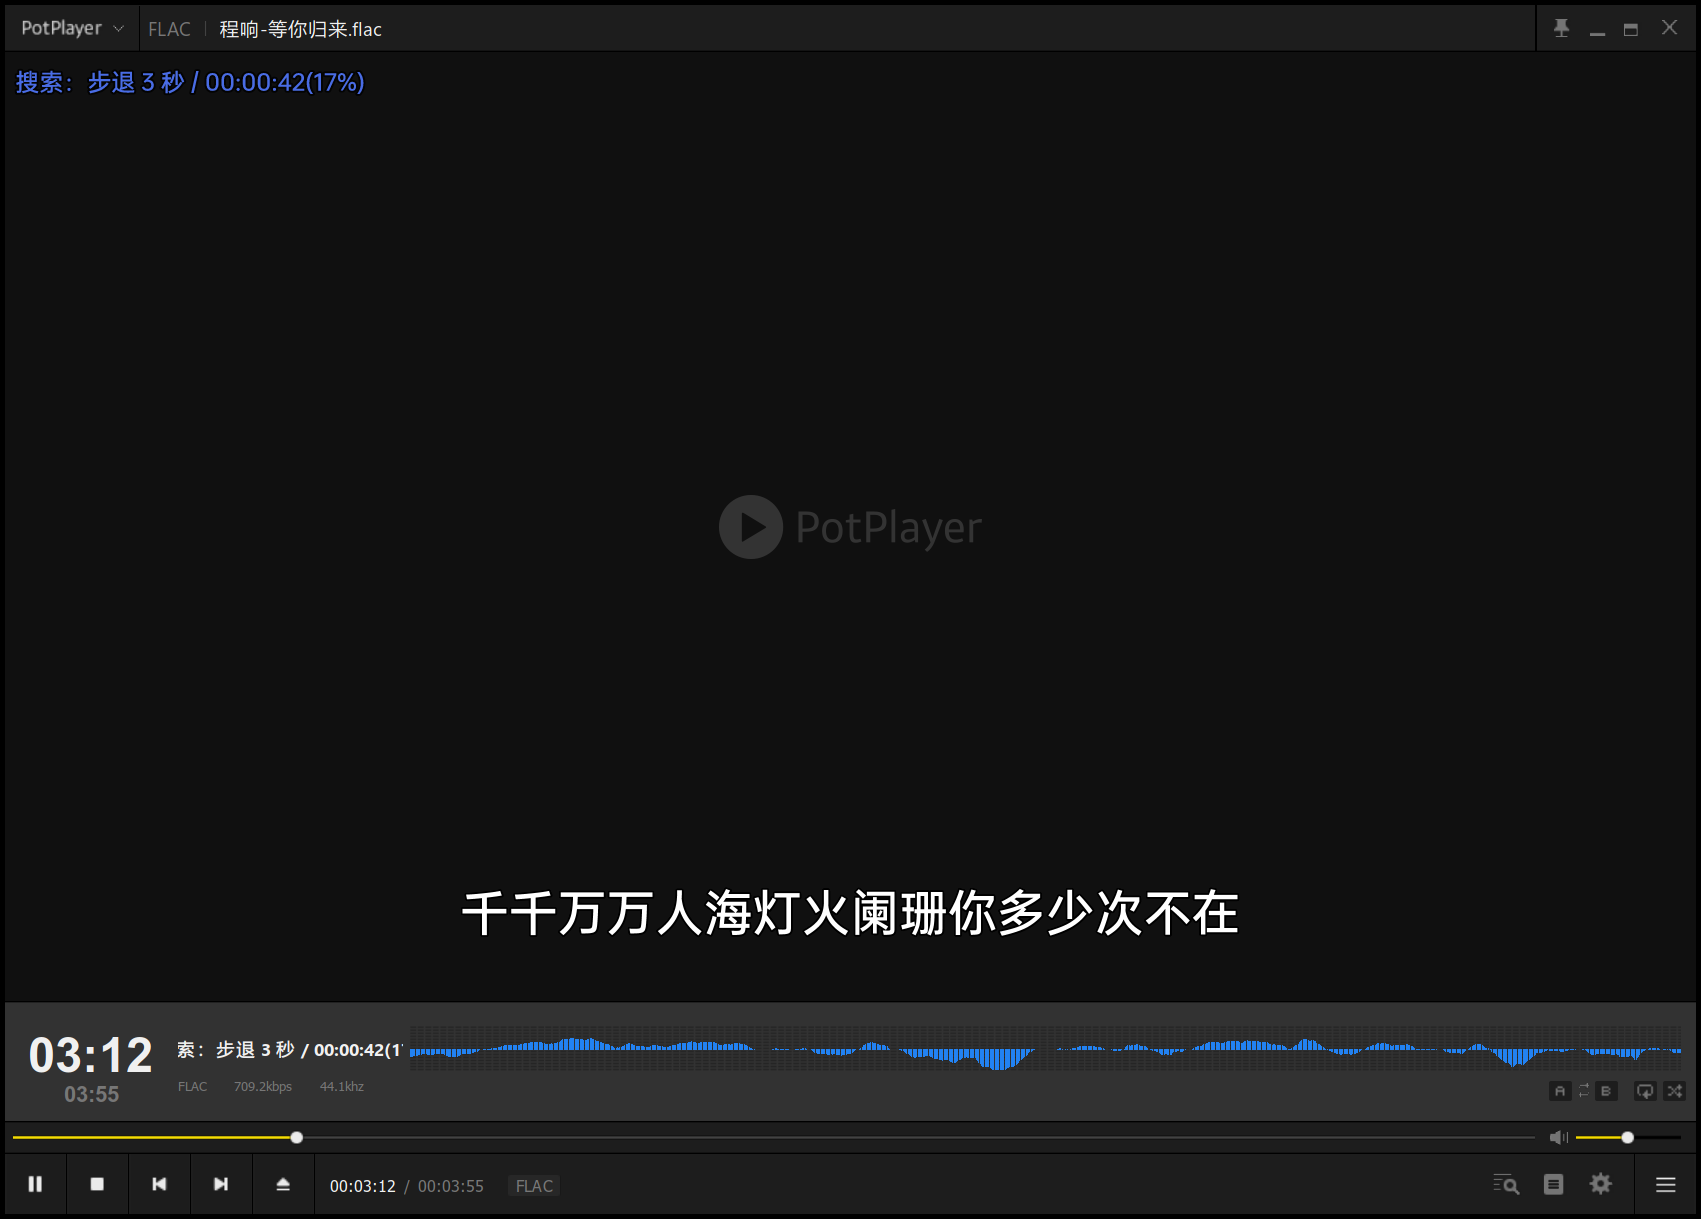Click the FLAC codec label in info panel
This screenshot has height=1219, width=1701.
192,1086
